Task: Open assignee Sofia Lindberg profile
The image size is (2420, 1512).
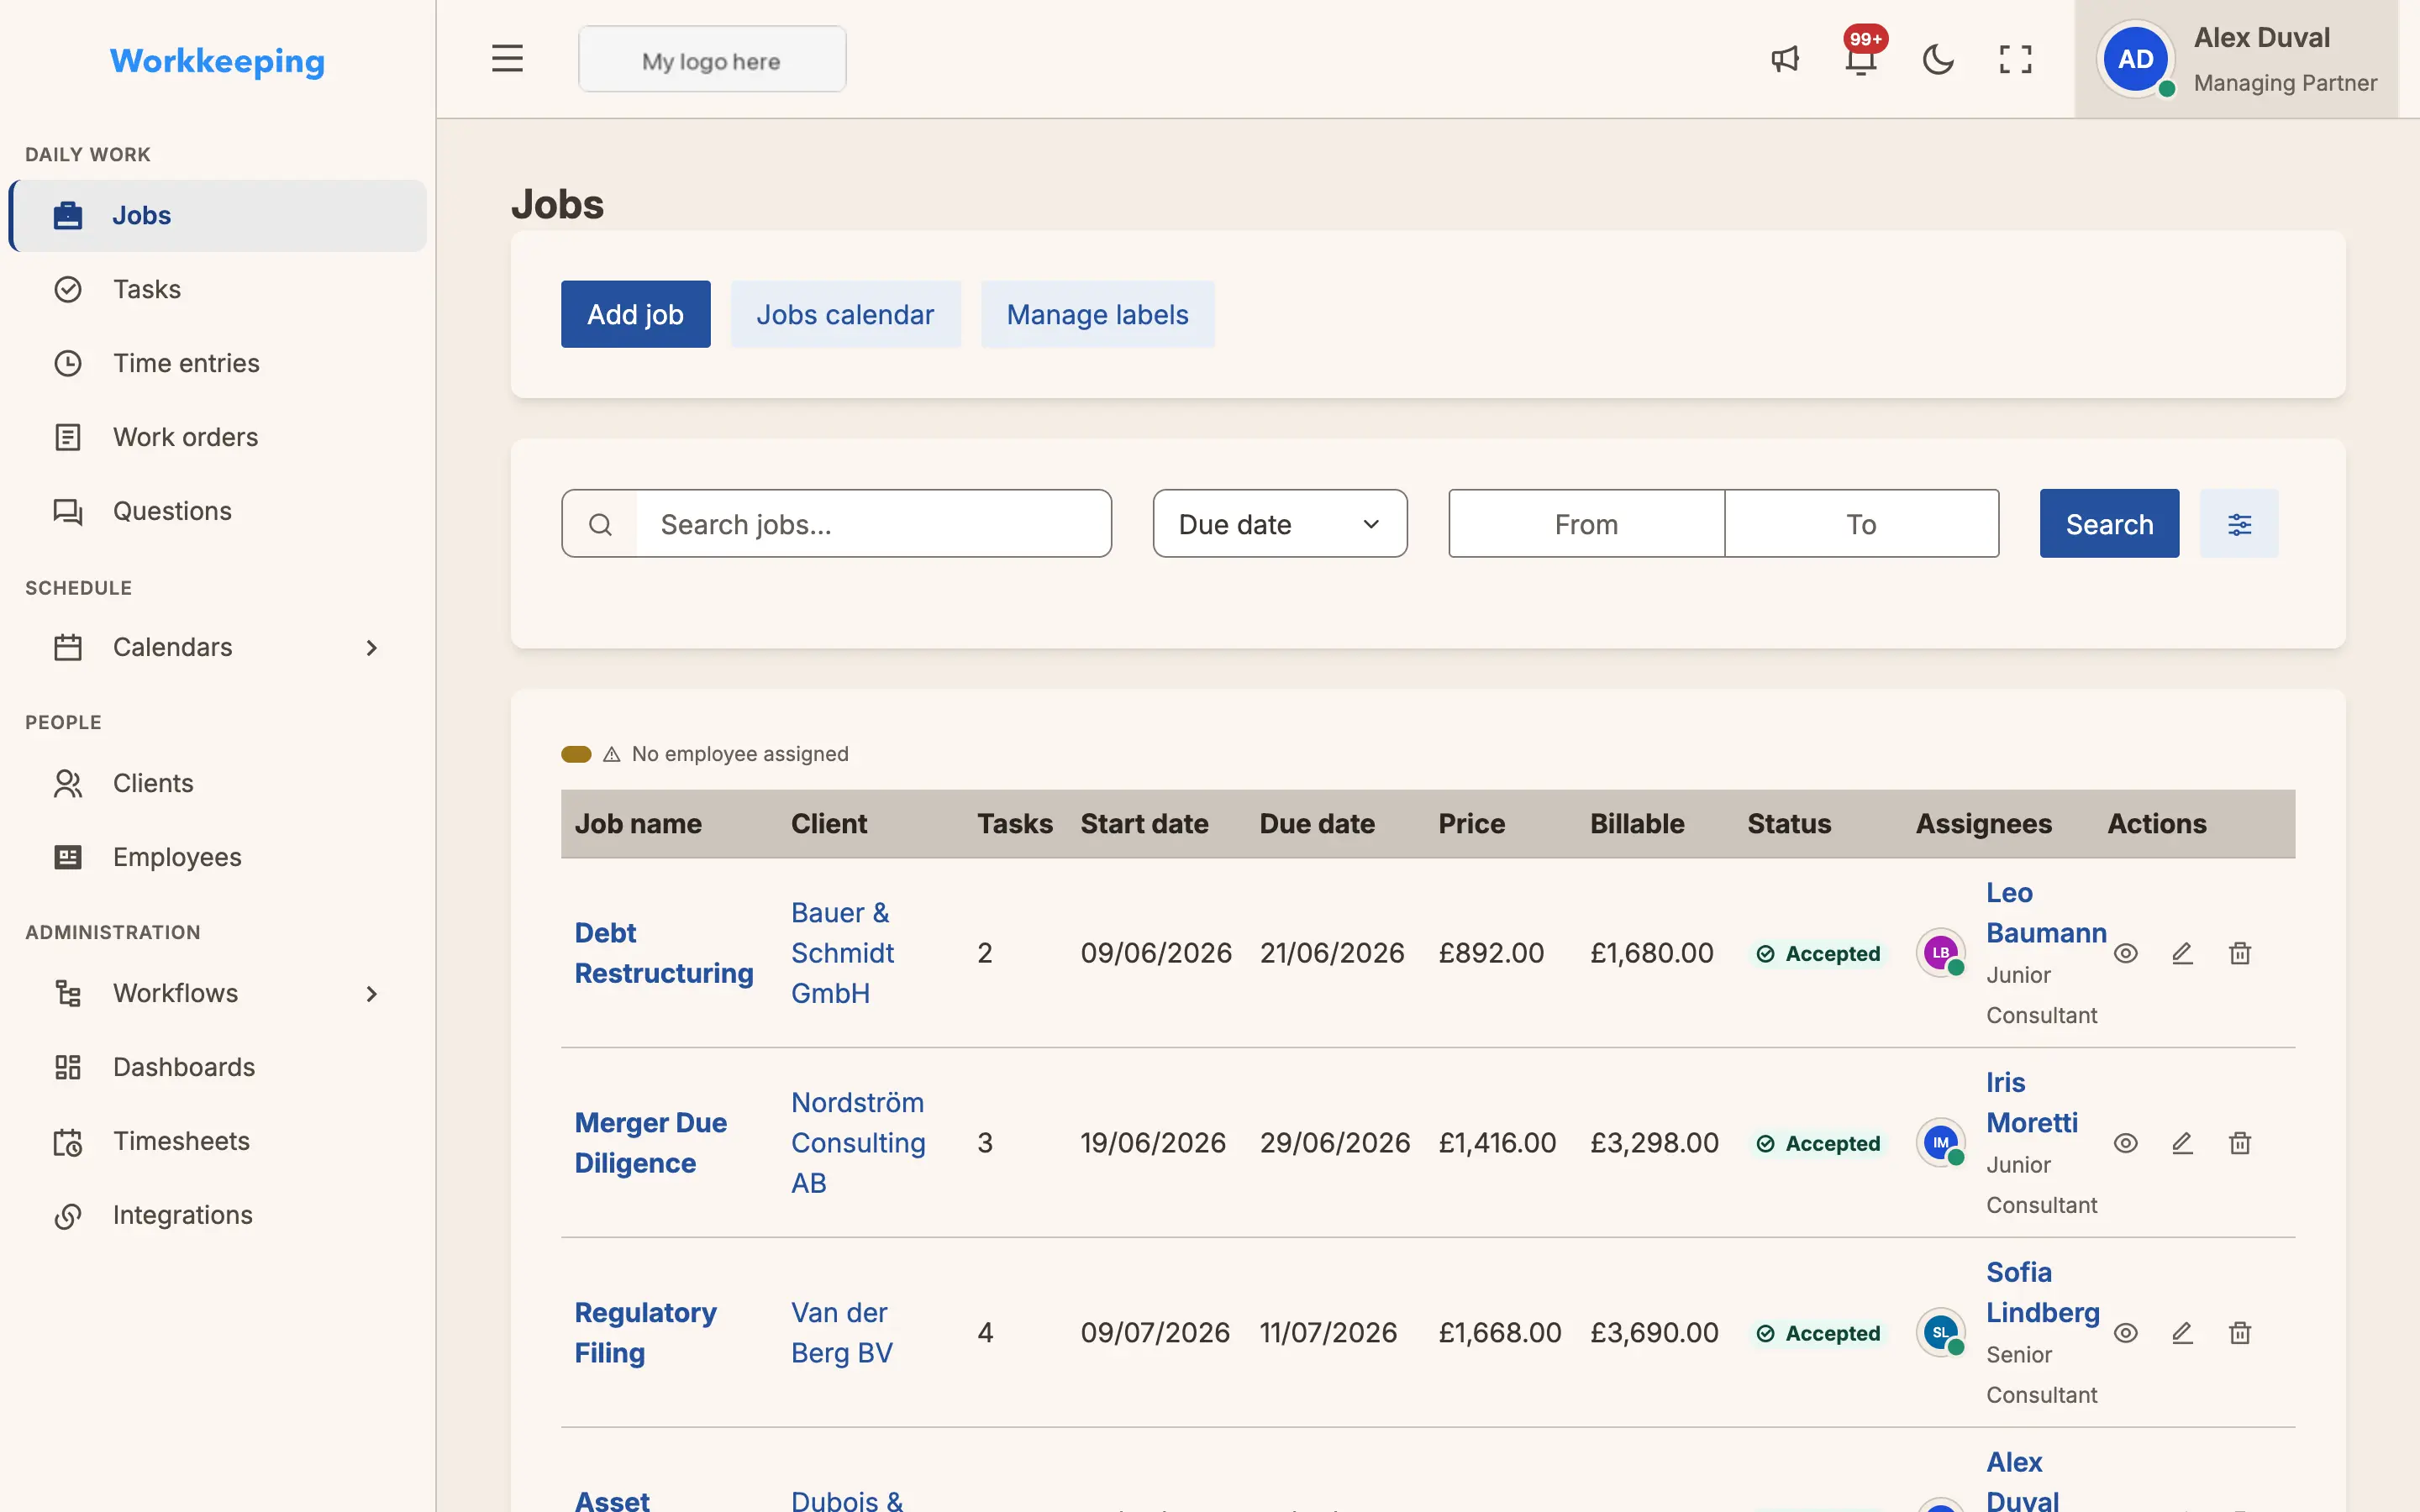Action: pos(2042,1293)
